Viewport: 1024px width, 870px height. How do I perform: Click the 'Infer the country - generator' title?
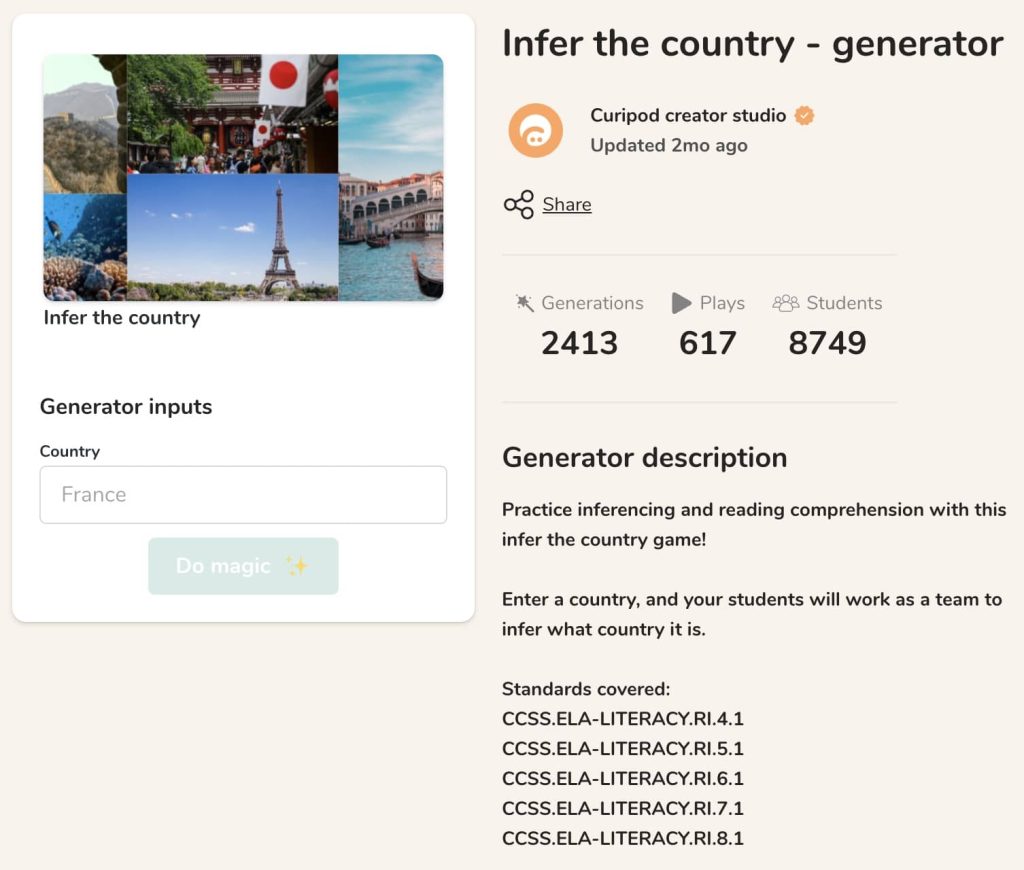752,44
